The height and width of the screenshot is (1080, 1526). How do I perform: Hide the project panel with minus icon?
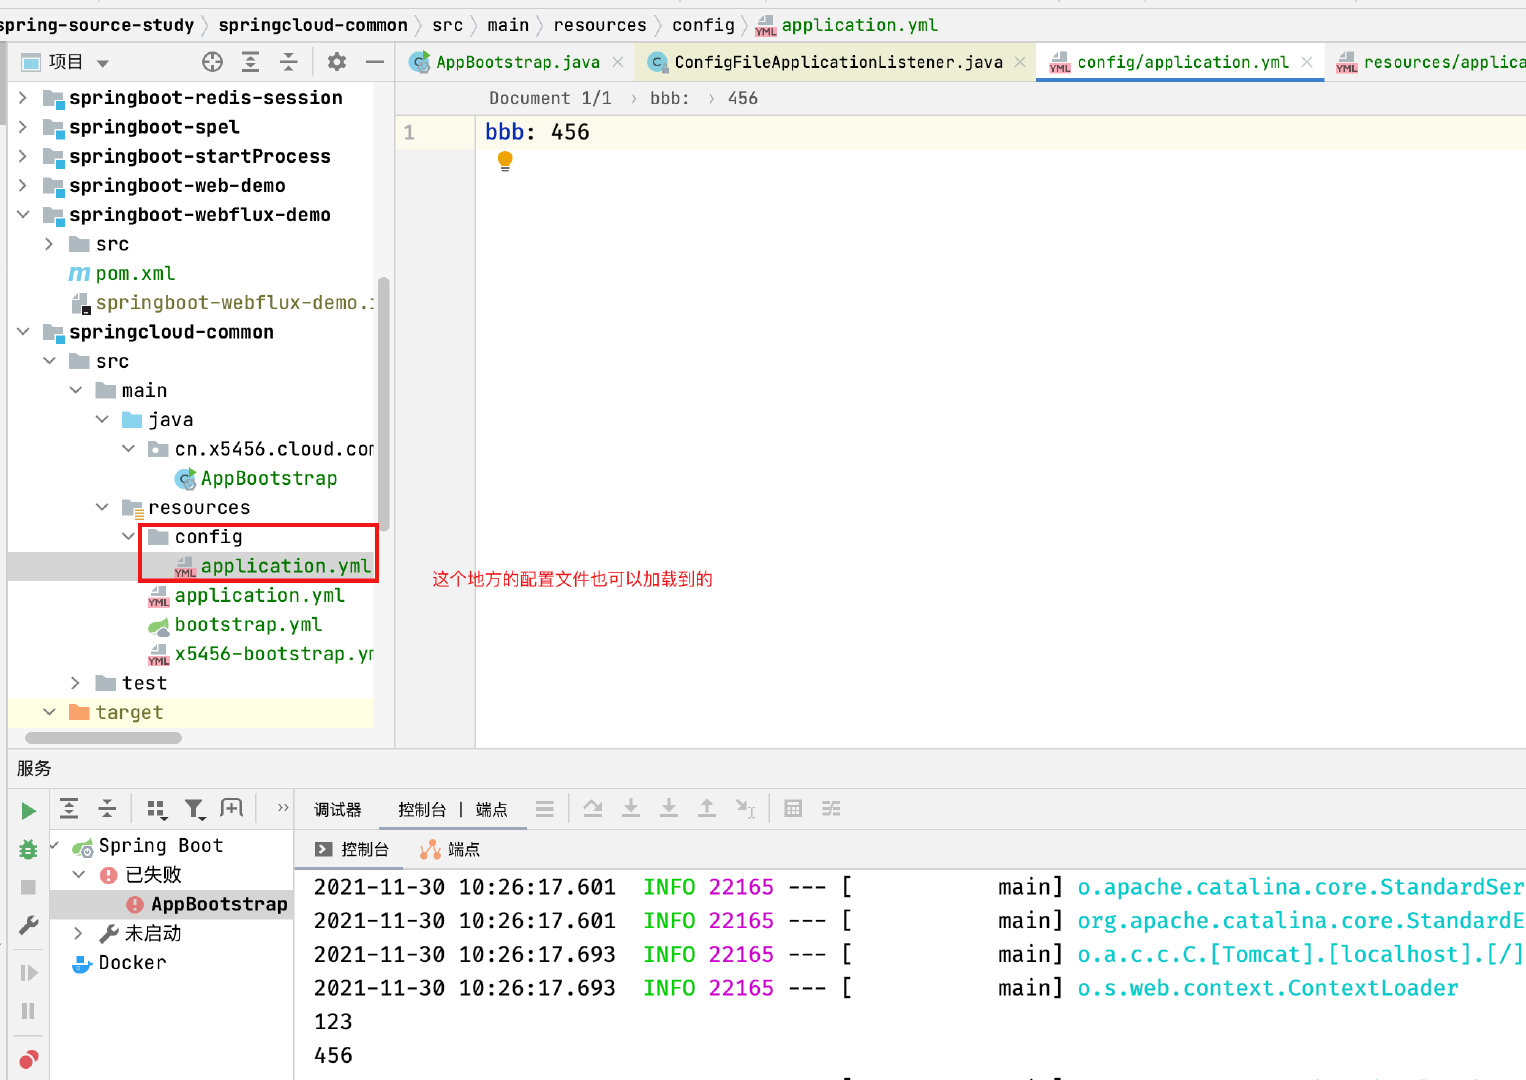375,62
